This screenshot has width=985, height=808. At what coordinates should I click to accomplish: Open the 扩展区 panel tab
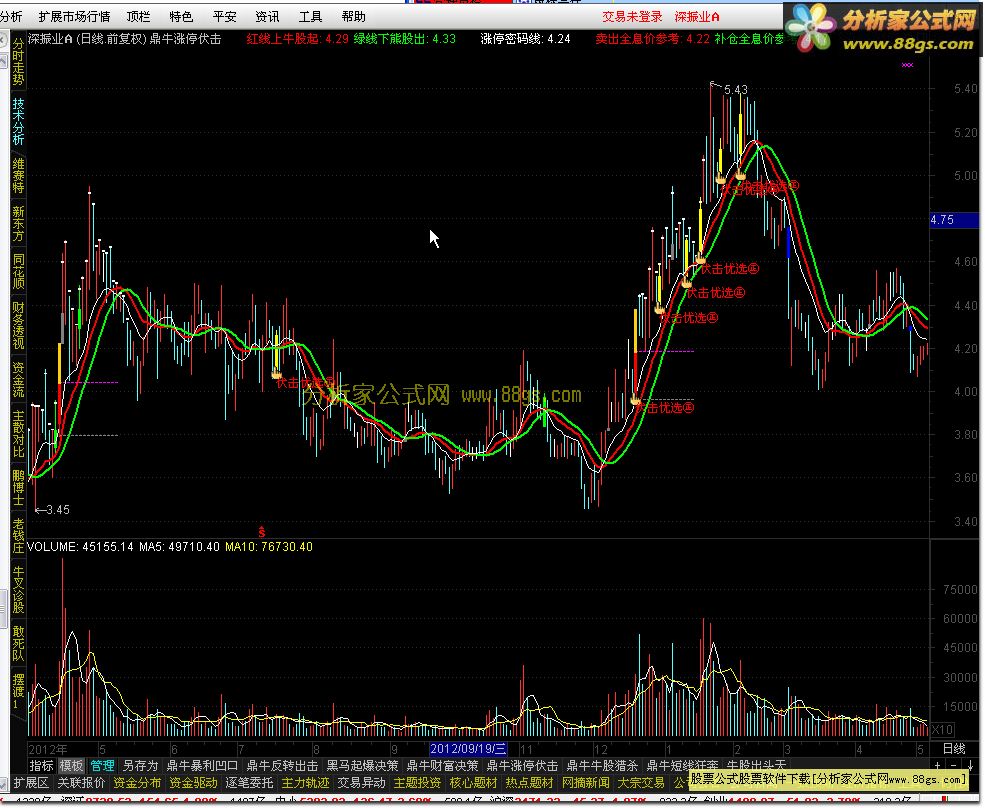30,783
